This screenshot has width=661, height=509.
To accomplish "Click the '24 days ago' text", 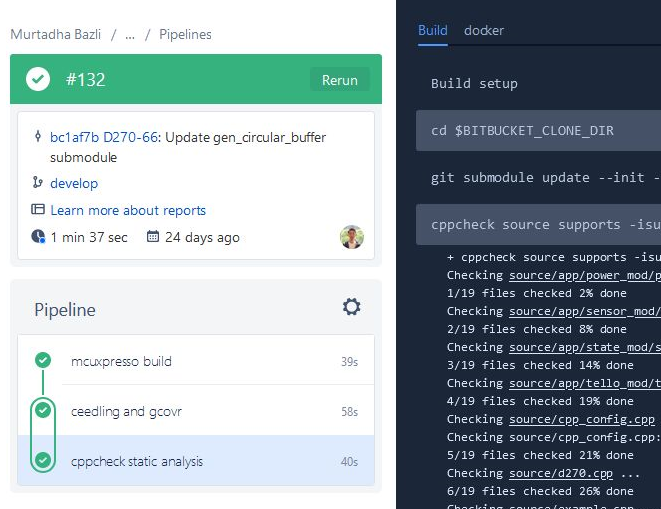I will pos(202,237).
